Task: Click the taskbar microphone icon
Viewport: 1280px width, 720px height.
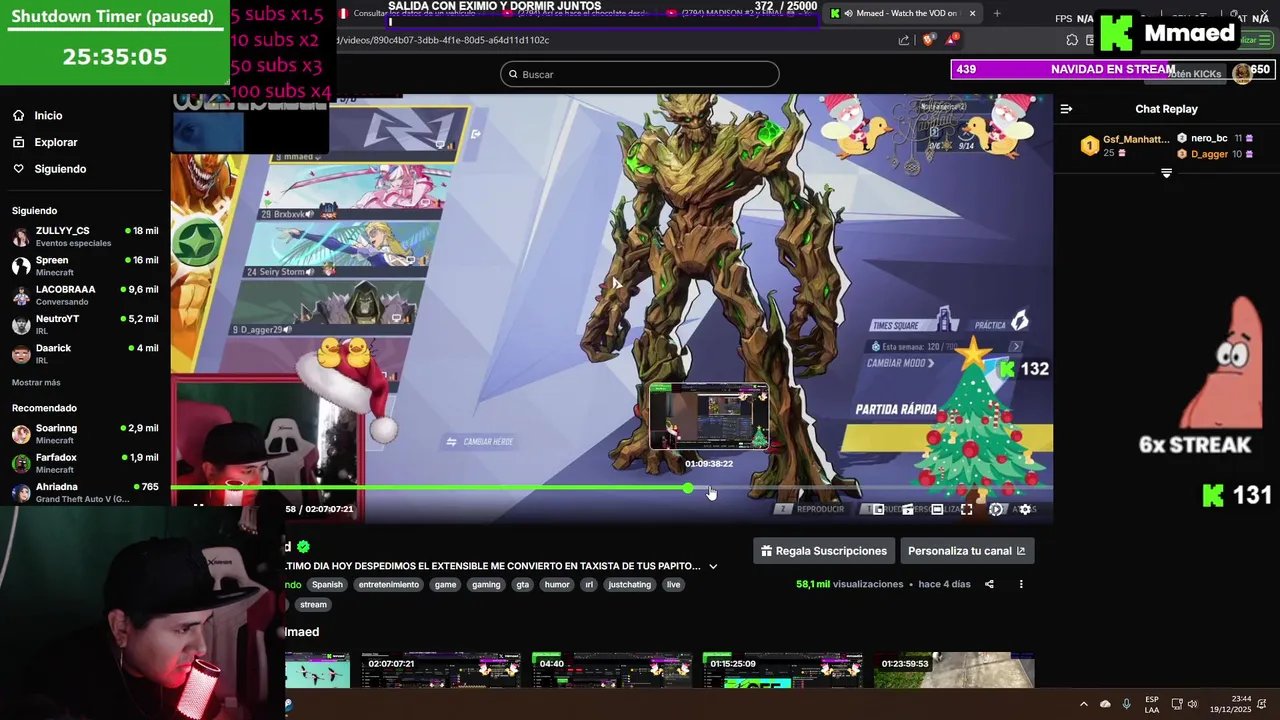Action: [1127, 704]
